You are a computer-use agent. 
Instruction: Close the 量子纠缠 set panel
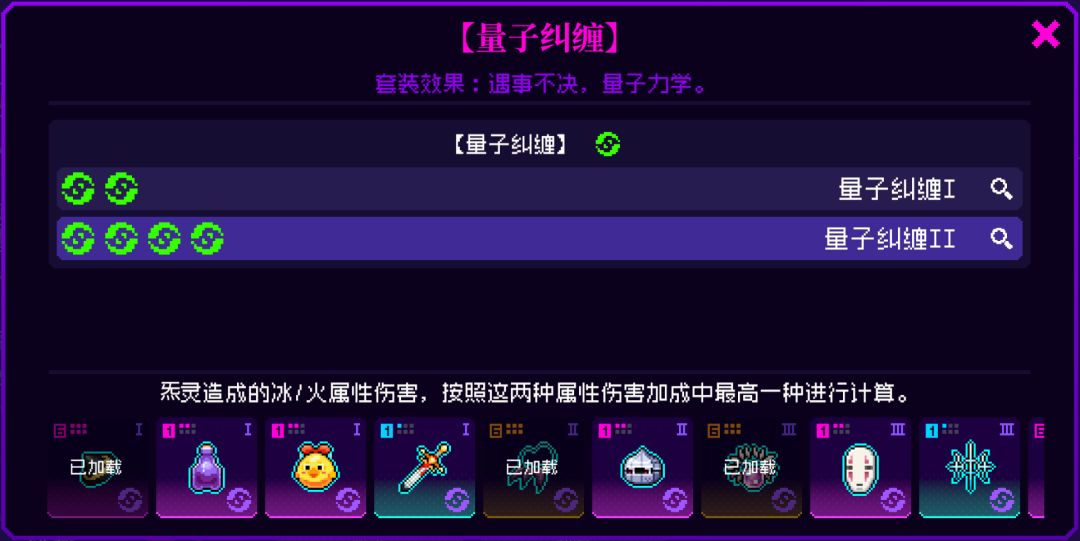pyautogui.click(x=1045, y=34)
